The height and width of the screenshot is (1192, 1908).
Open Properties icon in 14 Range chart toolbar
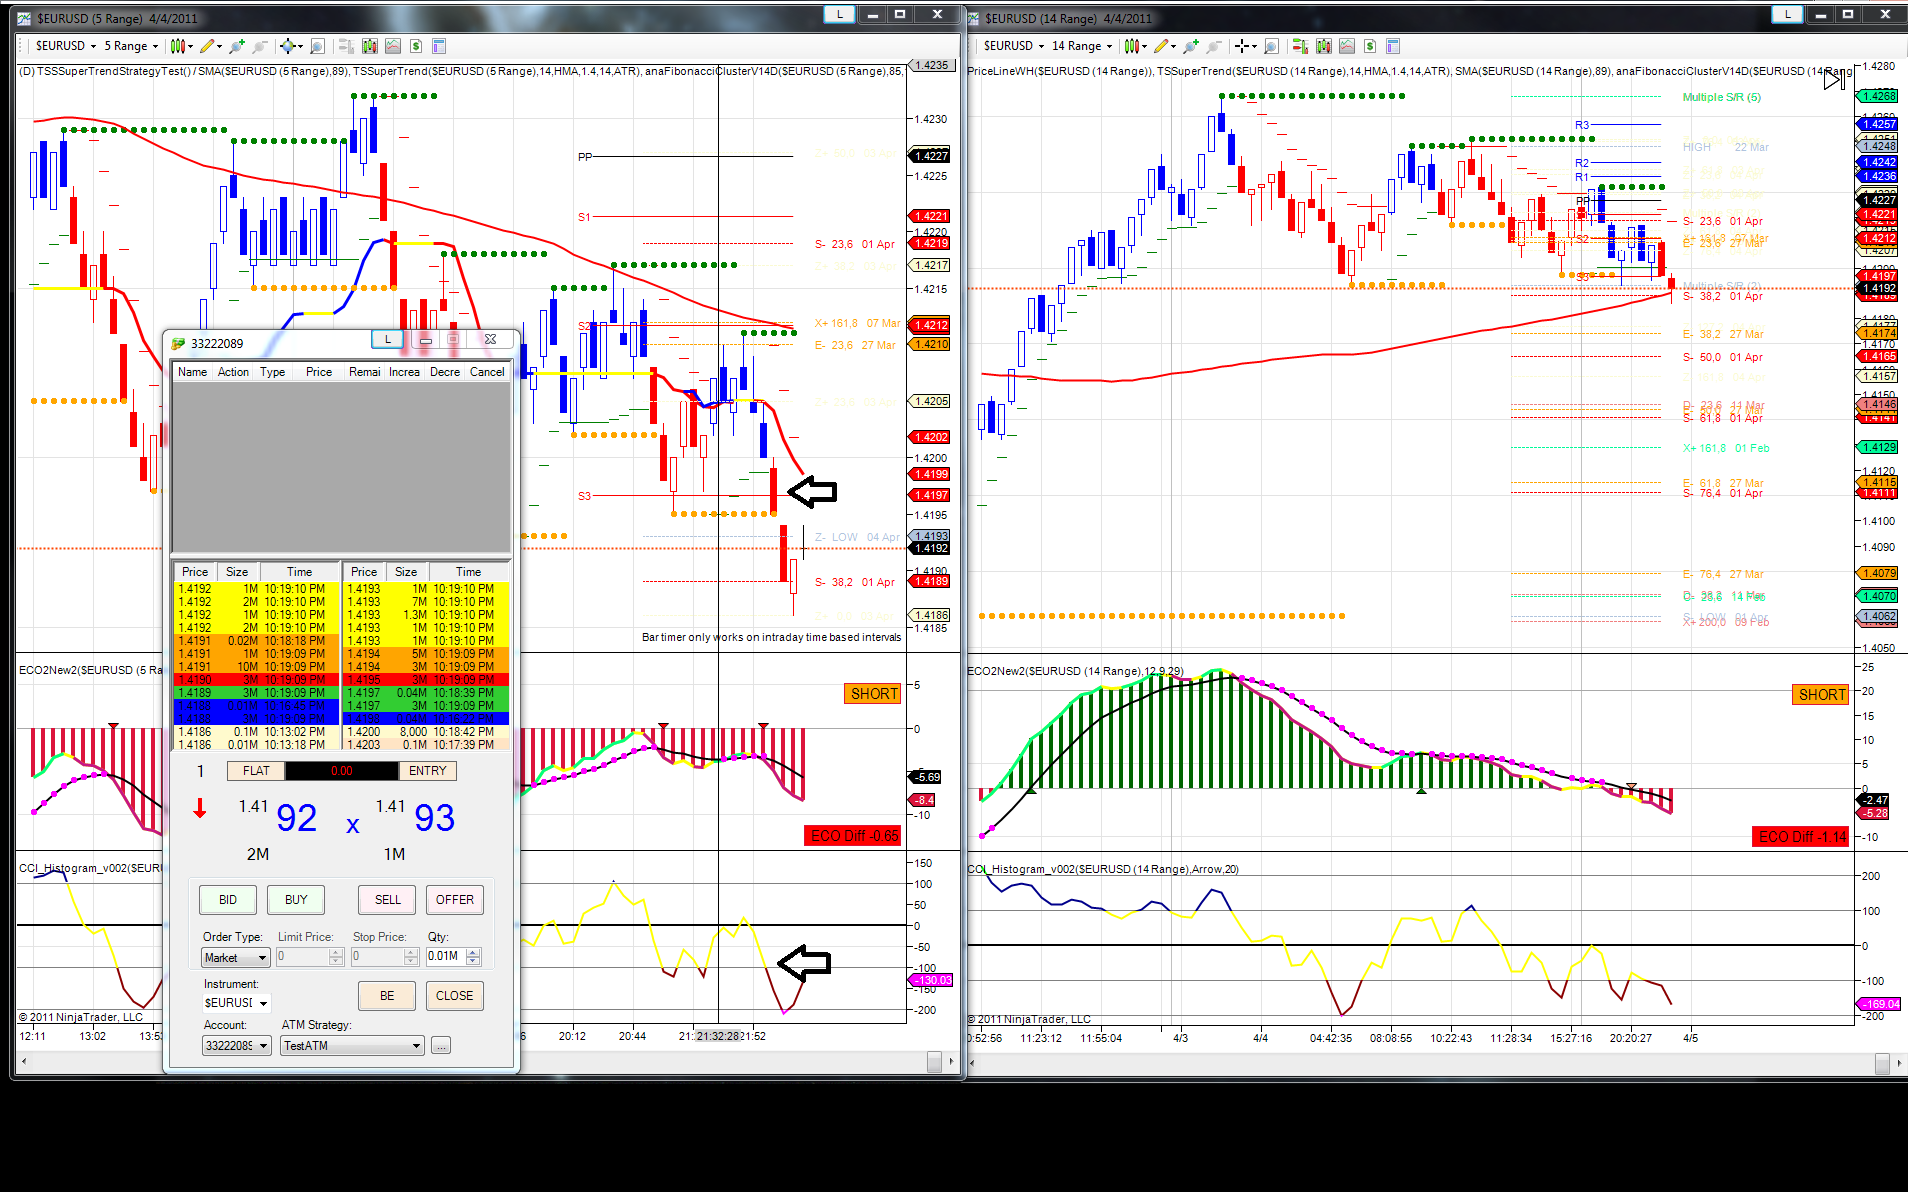[x=1393, y=46]
